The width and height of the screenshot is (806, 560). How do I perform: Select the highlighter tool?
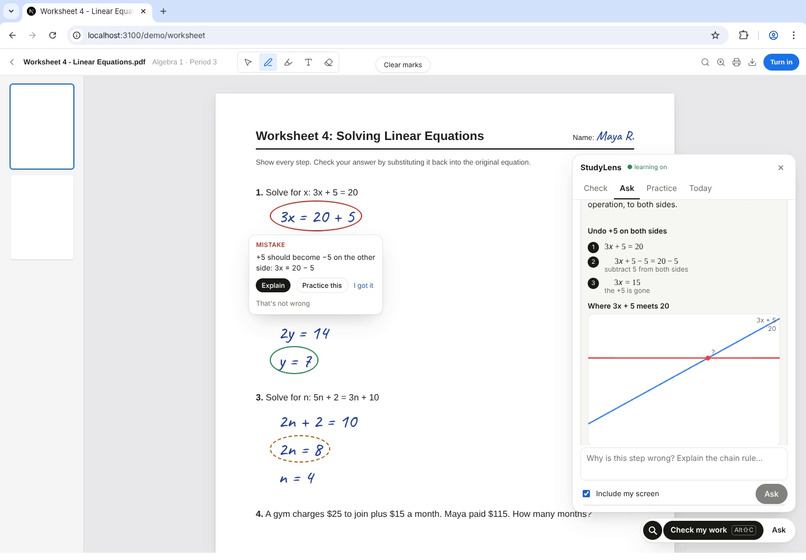(x=288, y=62)
